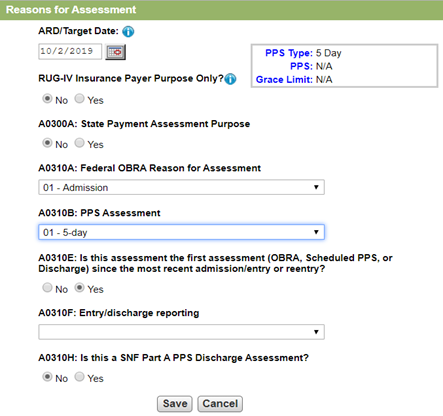Select Yes for A0300A State Payment Assessment
The height and width of the screenshot is (416, 443).
coord(79,143)
